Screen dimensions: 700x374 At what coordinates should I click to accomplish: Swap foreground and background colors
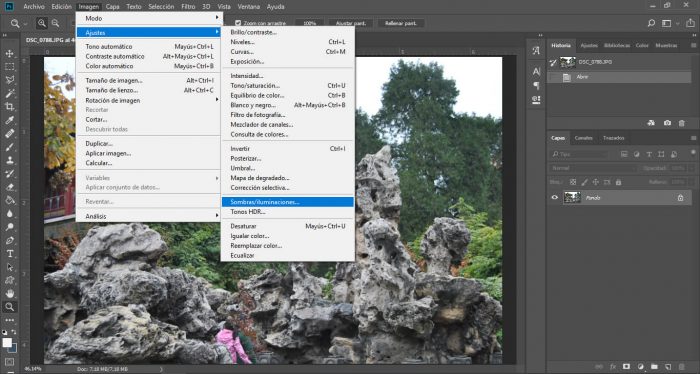(14, 332)
